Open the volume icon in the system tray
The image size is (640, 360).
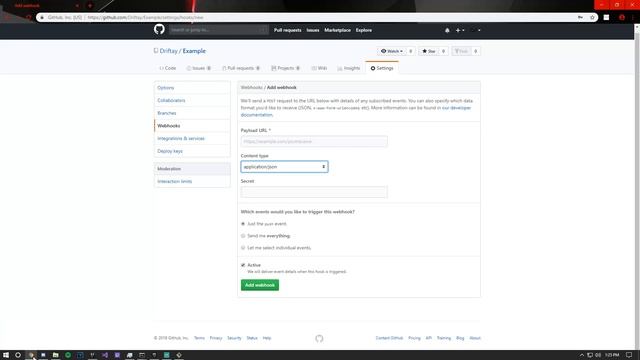[598, 355]
